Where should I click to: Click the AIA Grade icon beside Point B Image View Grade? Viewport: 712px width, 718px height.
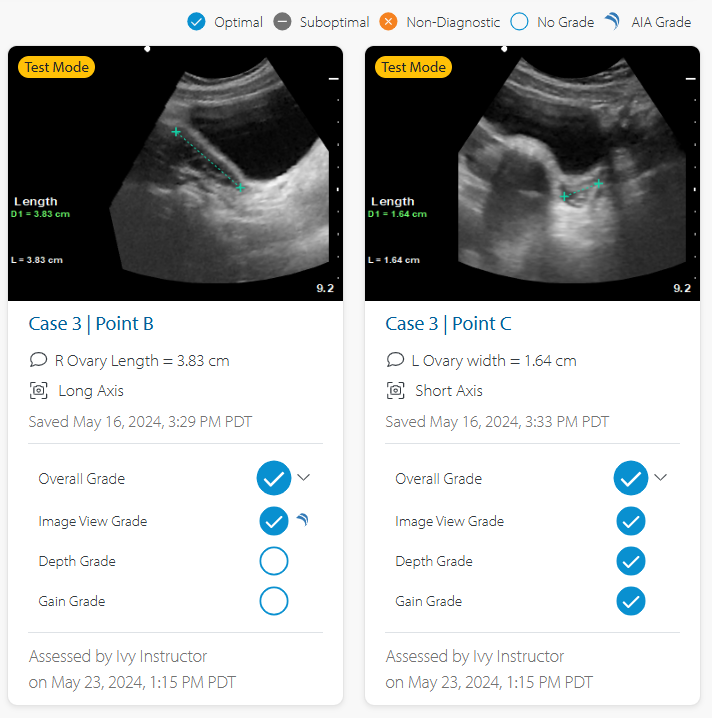click(302, 519)
